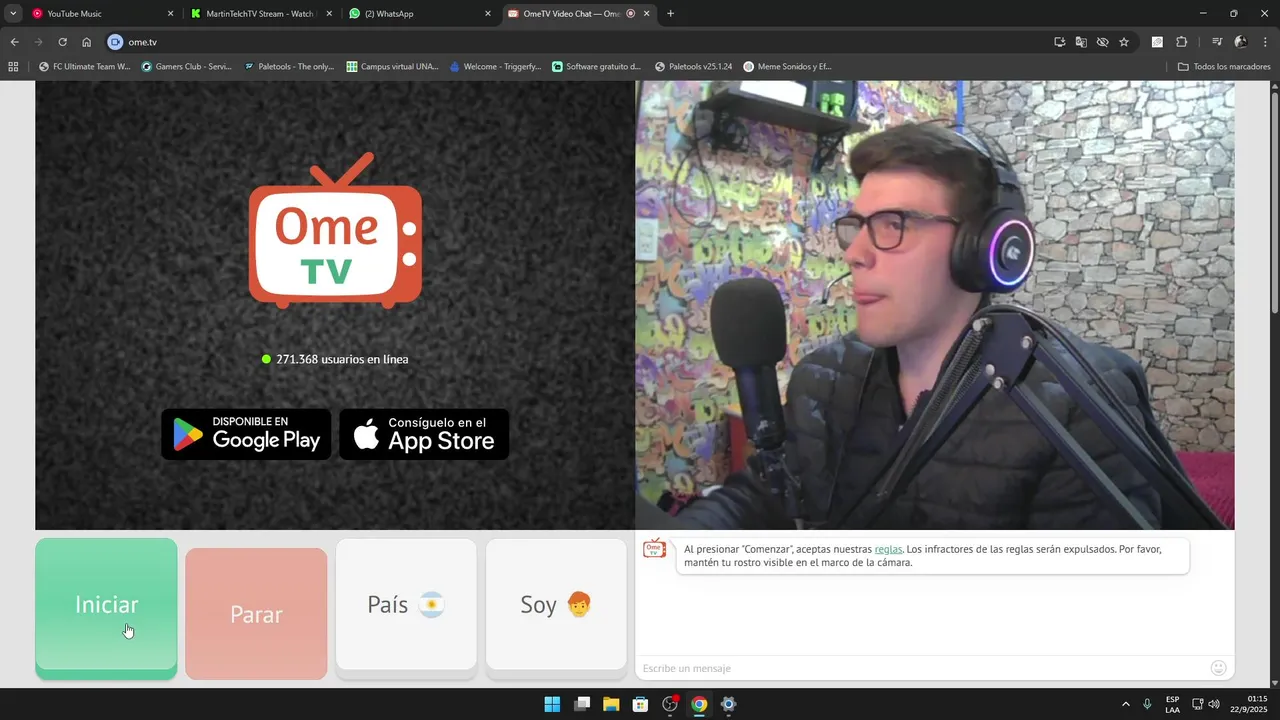Click the red Parar button
Image resolution: width=1280 pixels, height=720 pixels.
tap(256, 614)
